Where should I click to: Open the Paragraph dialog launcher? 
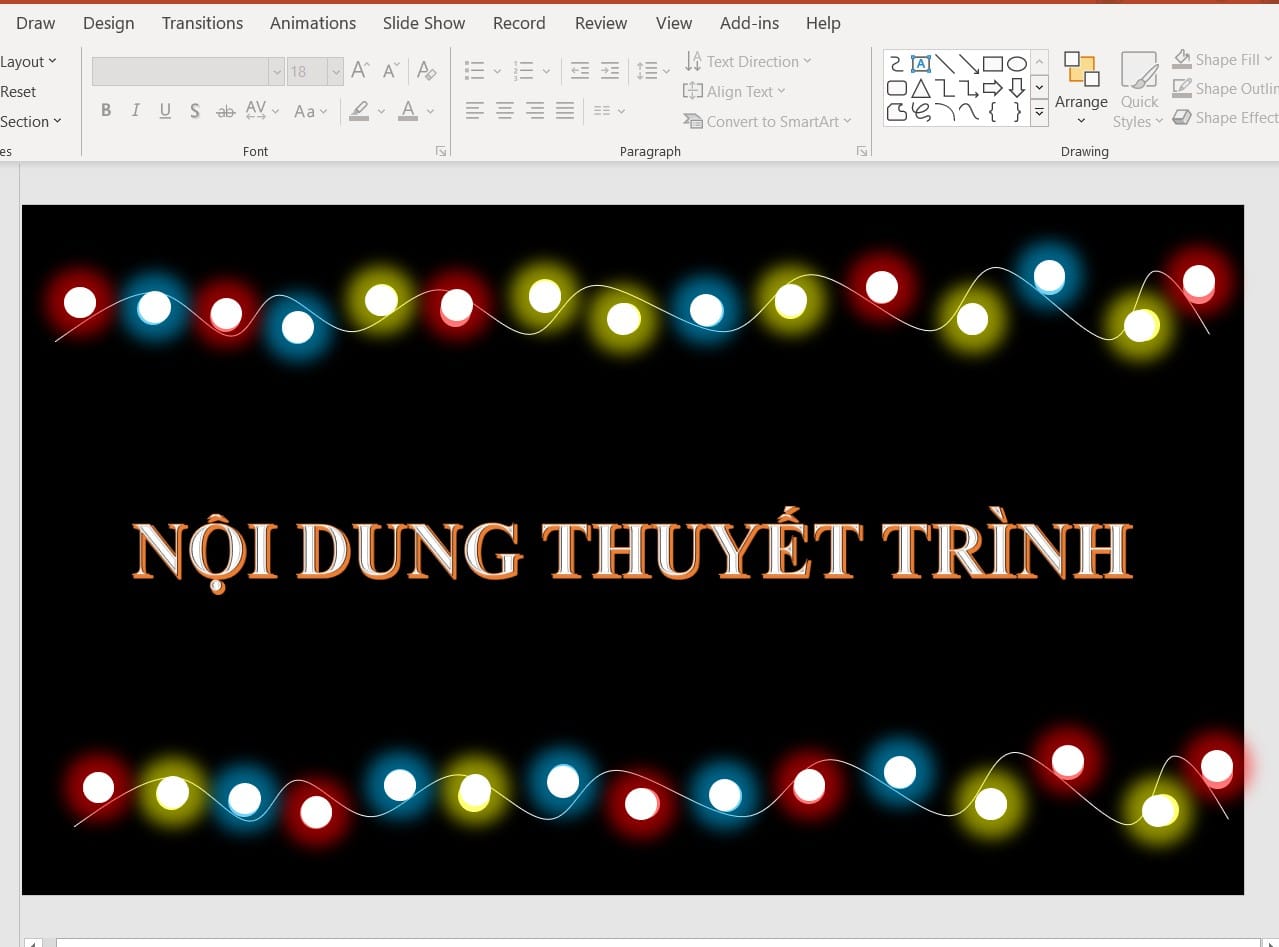862,151
